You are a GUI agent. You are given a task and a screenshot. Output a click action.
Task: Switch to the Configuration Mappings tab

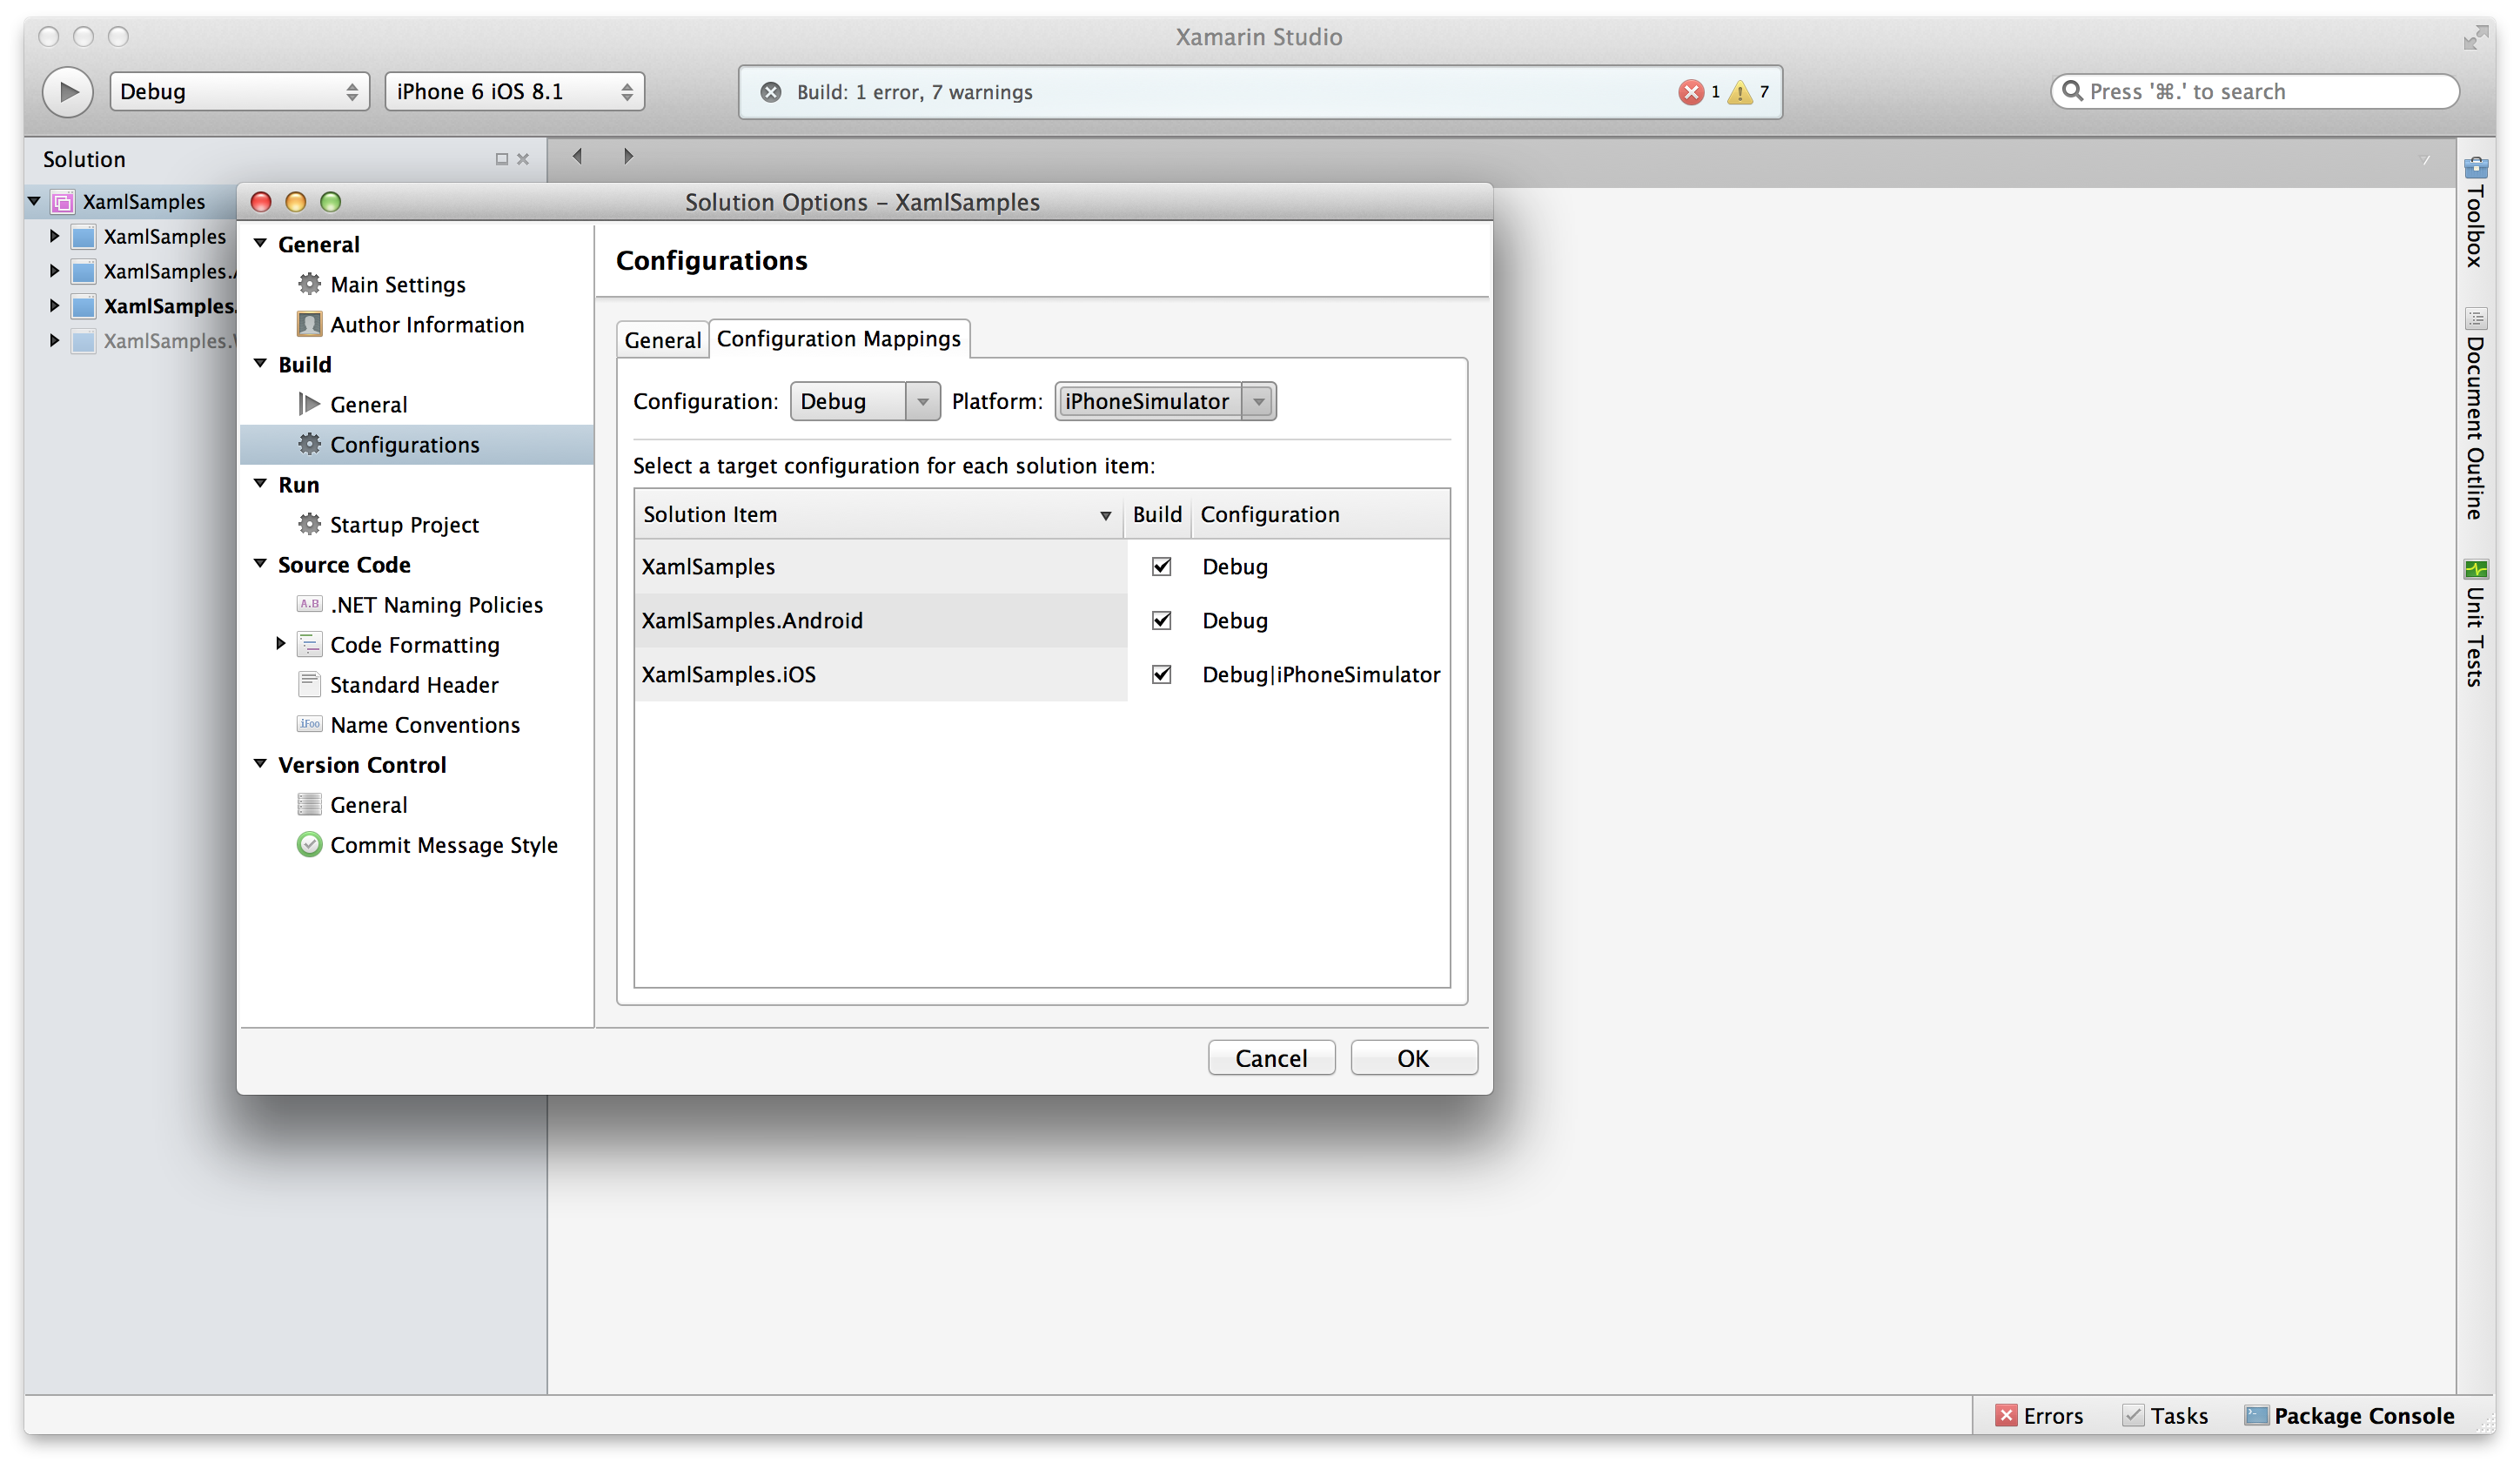click(x=839, y=339)
